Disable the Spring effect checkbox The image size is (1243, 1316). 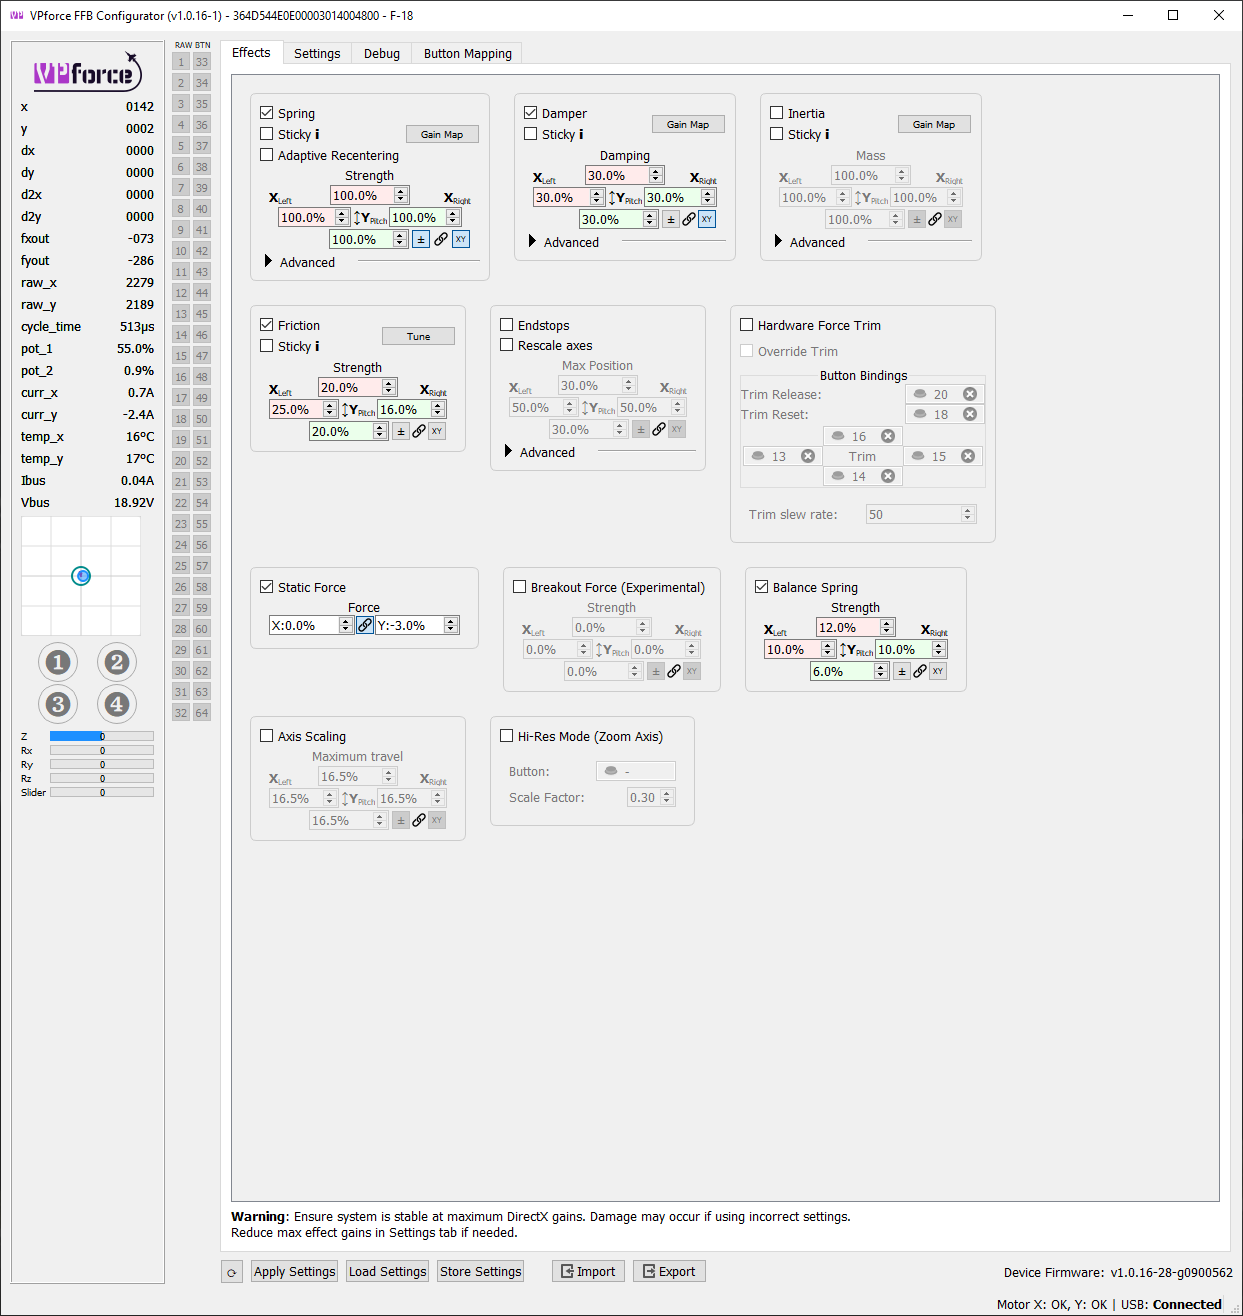267,113
